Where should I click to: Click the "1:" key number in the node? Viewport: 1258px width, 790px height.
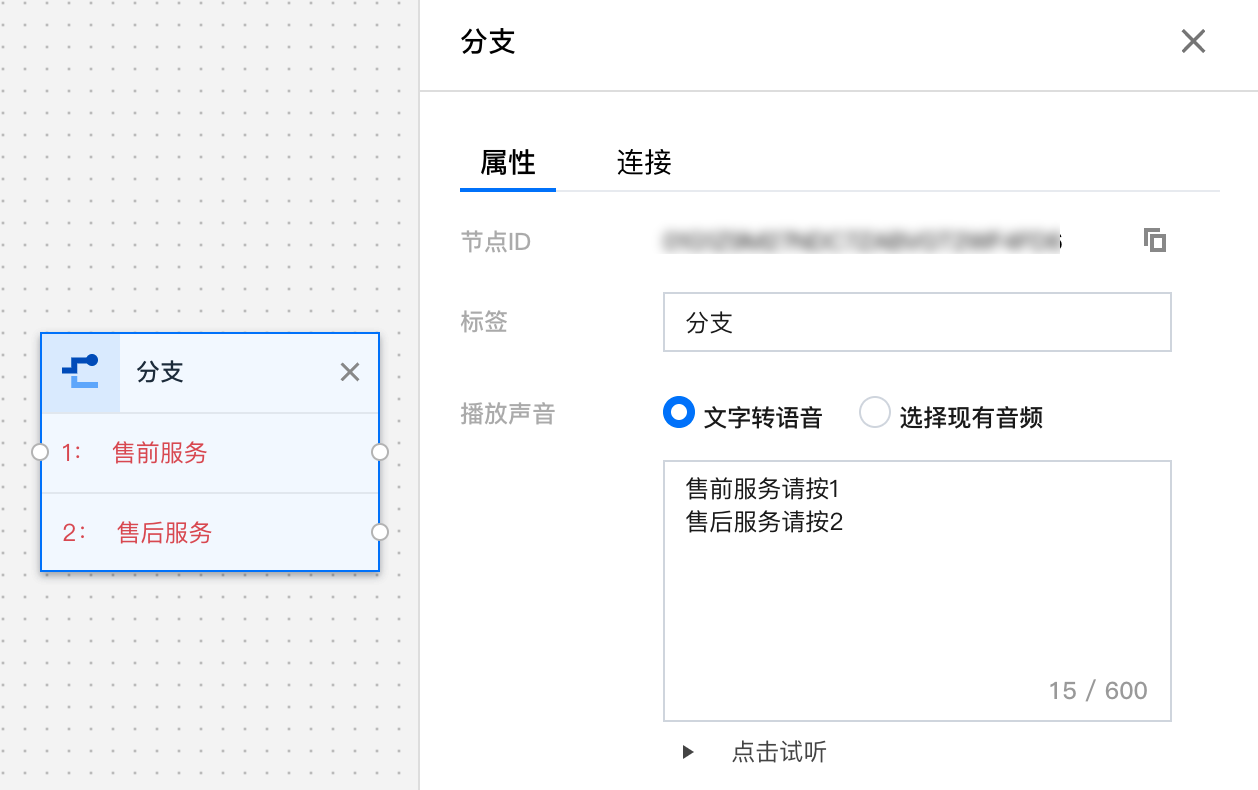[x=72, y=453]
